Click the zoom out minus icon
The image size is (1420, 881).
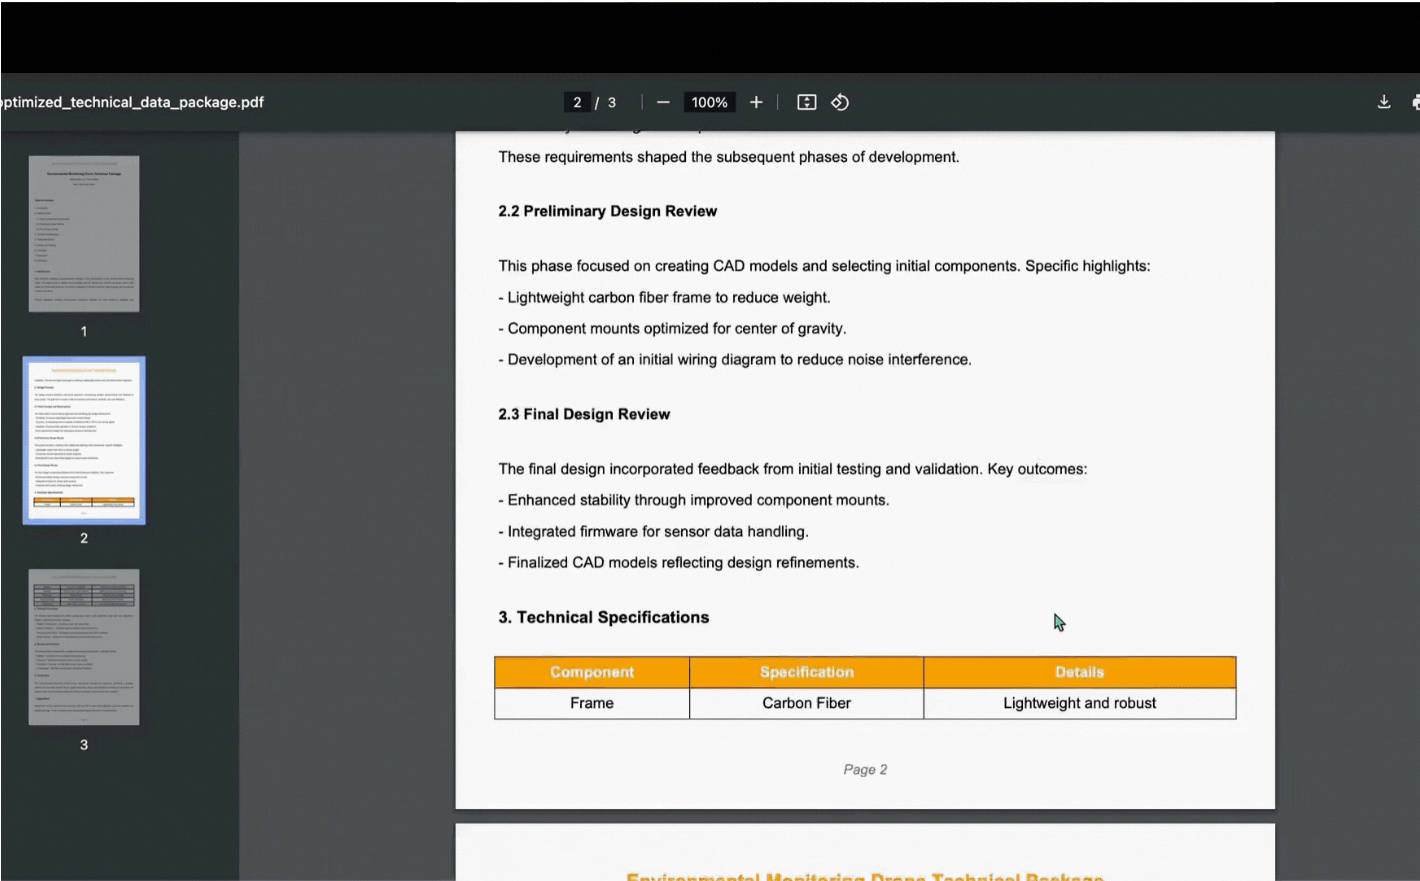663,102
